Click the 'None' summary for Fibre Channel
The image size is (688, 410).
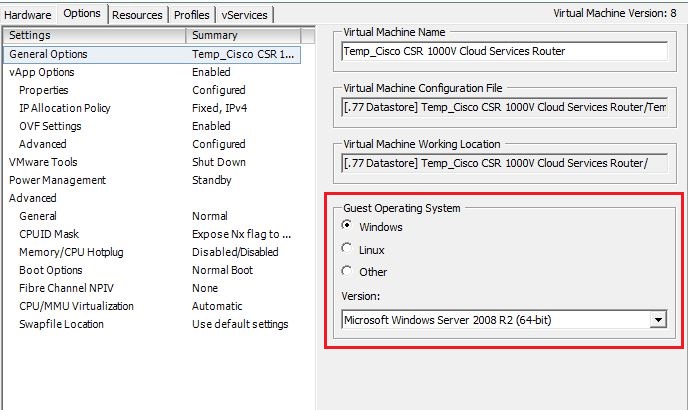coord(205,288)
